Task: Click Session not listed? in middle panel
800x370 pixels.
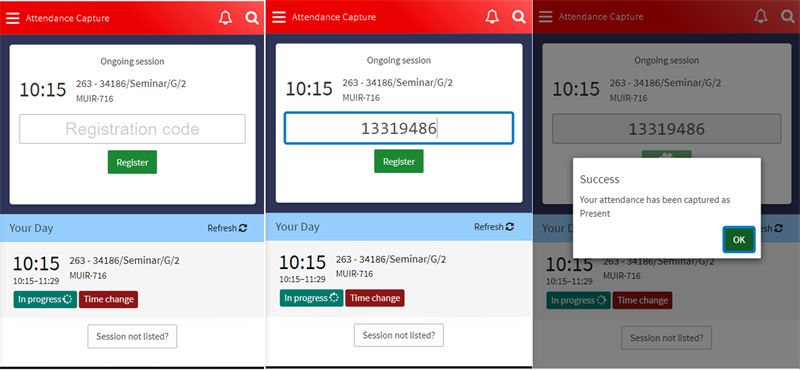Action: coord(399,335)
